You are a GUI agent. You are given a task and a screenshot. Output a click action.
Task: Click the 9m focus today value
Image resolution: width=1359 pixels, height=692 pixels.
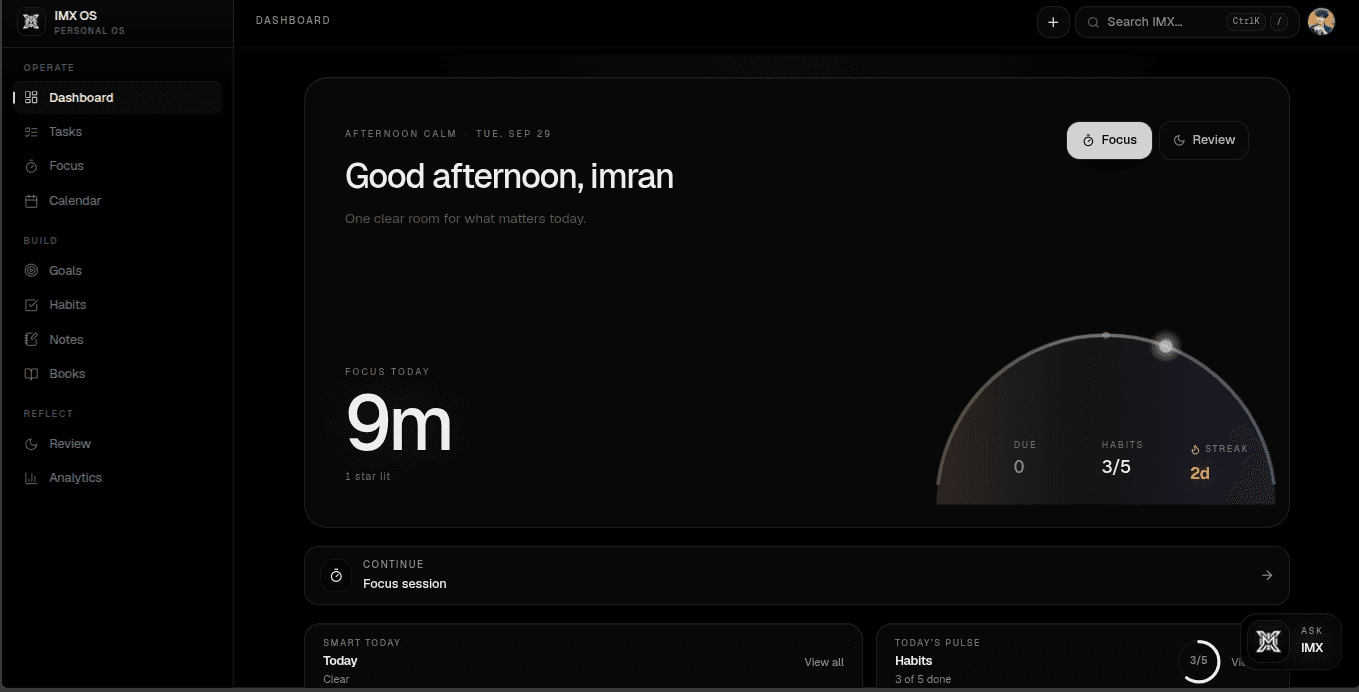click(399, 425)
